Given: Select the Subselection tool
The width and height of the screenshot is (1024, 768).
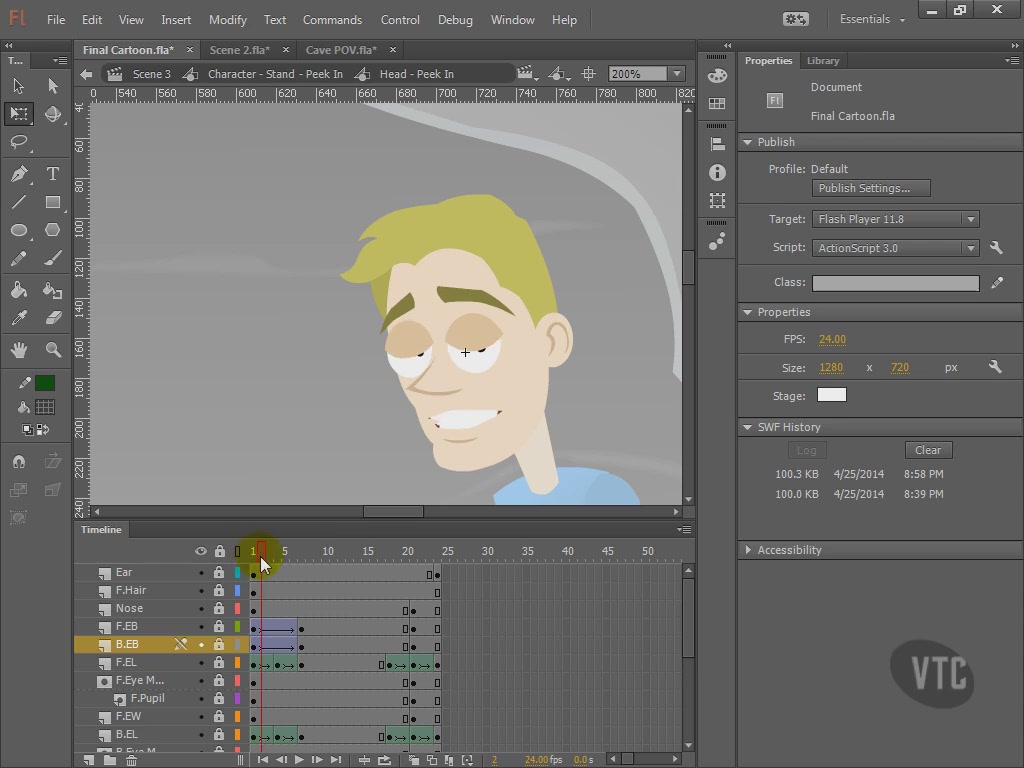Looking at the screenshot, I should [53, 86].
